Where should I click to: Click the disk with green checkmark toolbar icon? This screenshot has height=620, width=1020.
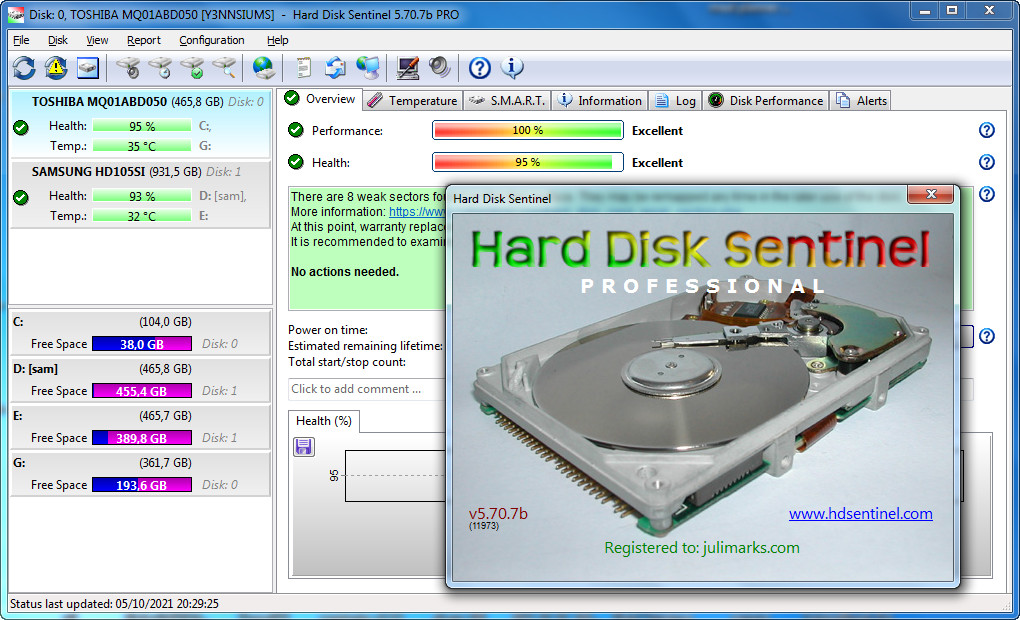click(x=193, y=68)
